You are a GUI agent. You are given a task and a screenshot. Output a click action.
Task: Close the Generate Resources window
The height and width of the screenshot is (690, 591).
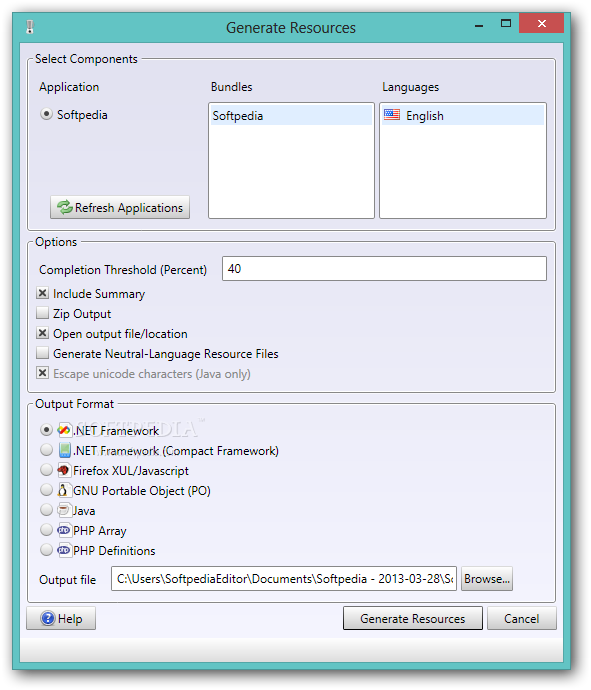pos(541,23)
